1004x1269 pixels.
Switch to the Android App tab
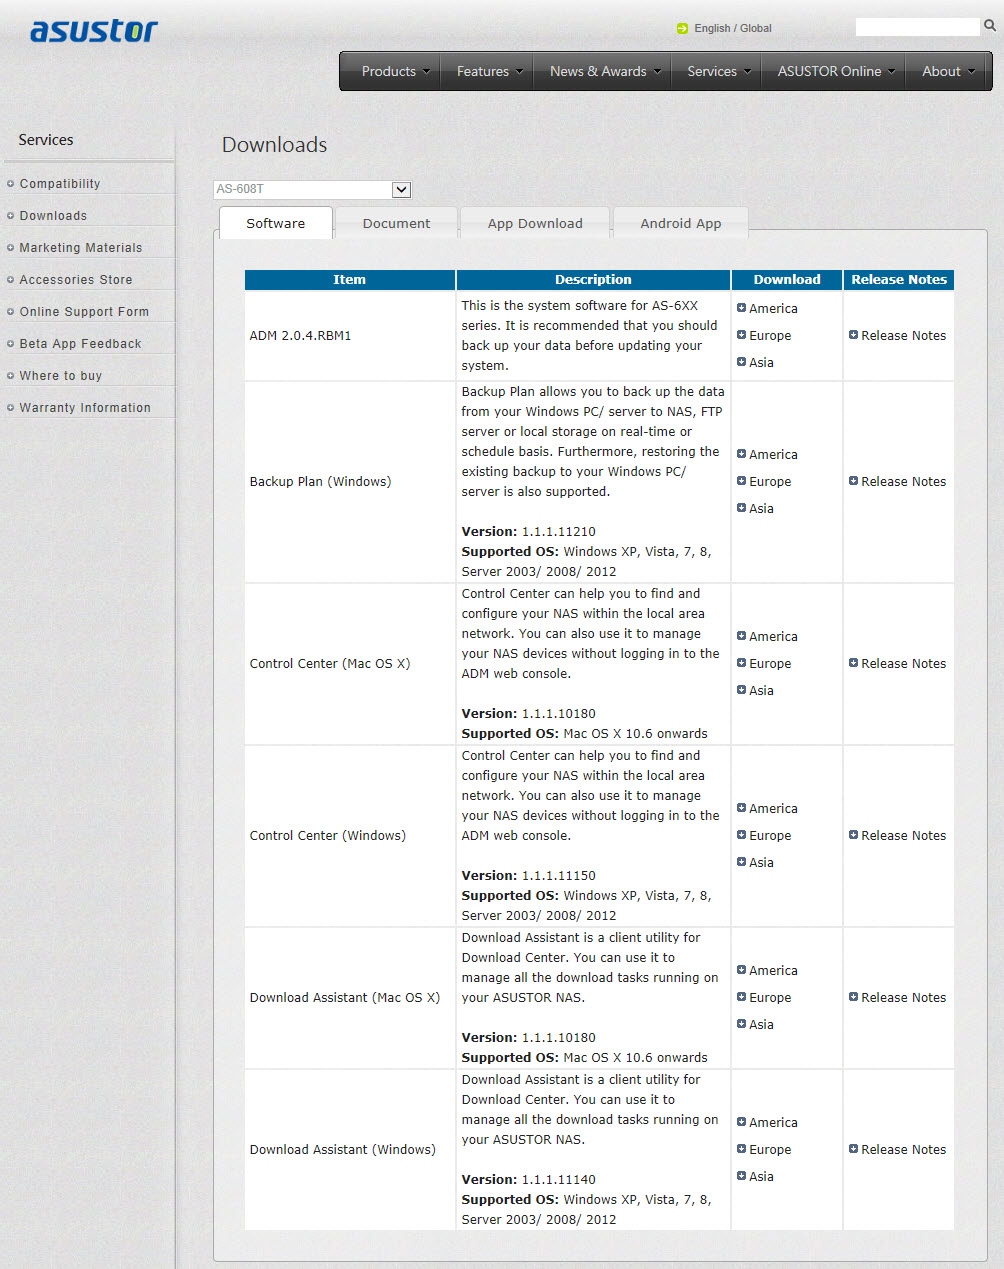tap(681, 223)
